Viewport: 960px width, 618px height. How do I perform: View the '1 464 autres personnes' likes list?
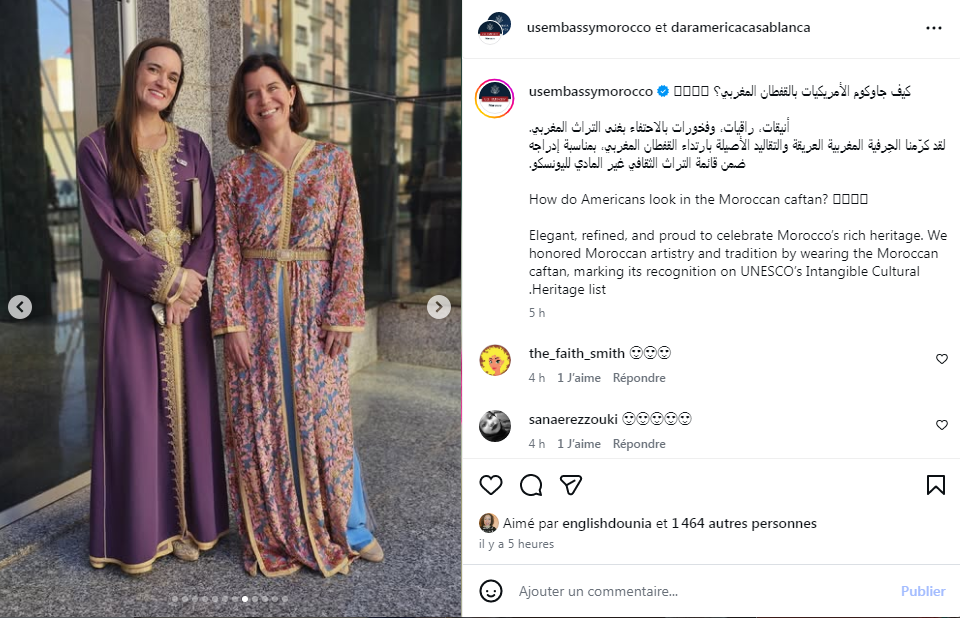tap(744, 523)
